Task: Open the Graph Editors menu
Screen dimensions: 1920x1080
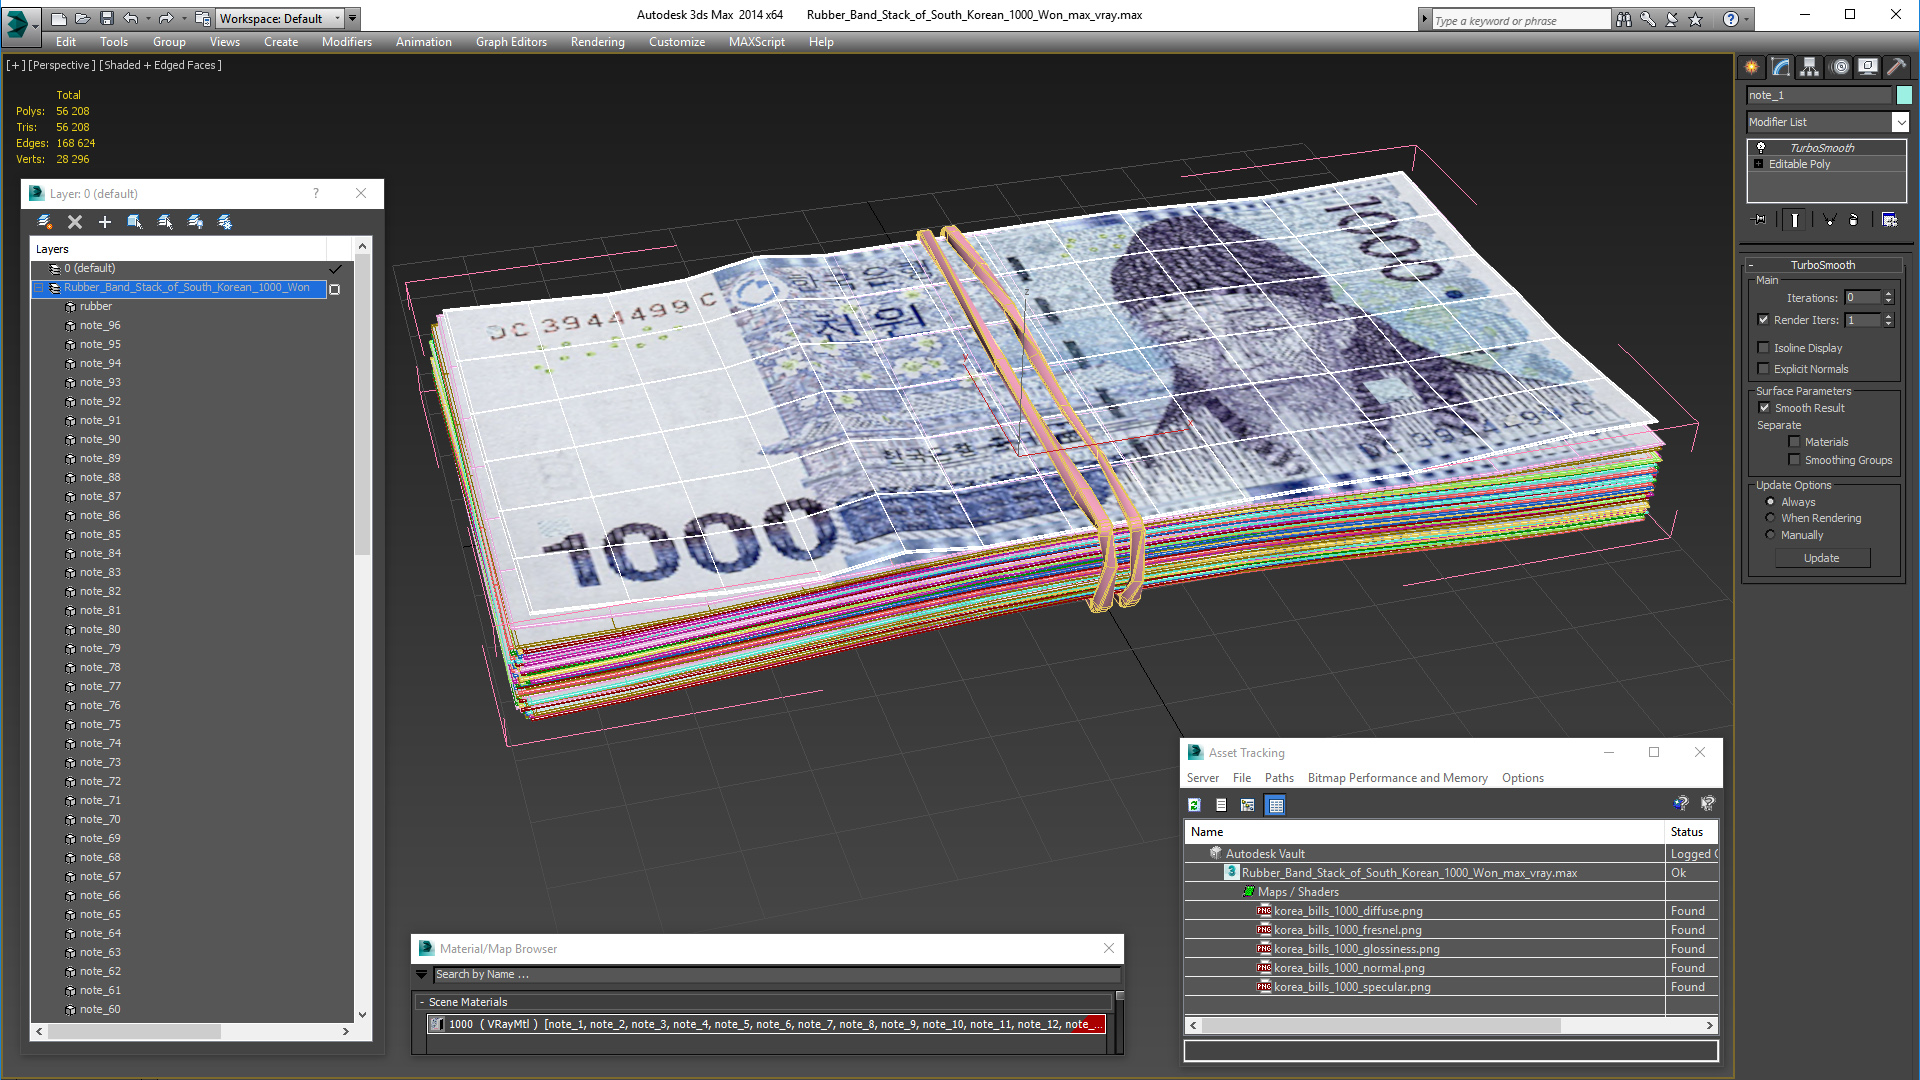Action: (x=511, y=42)
